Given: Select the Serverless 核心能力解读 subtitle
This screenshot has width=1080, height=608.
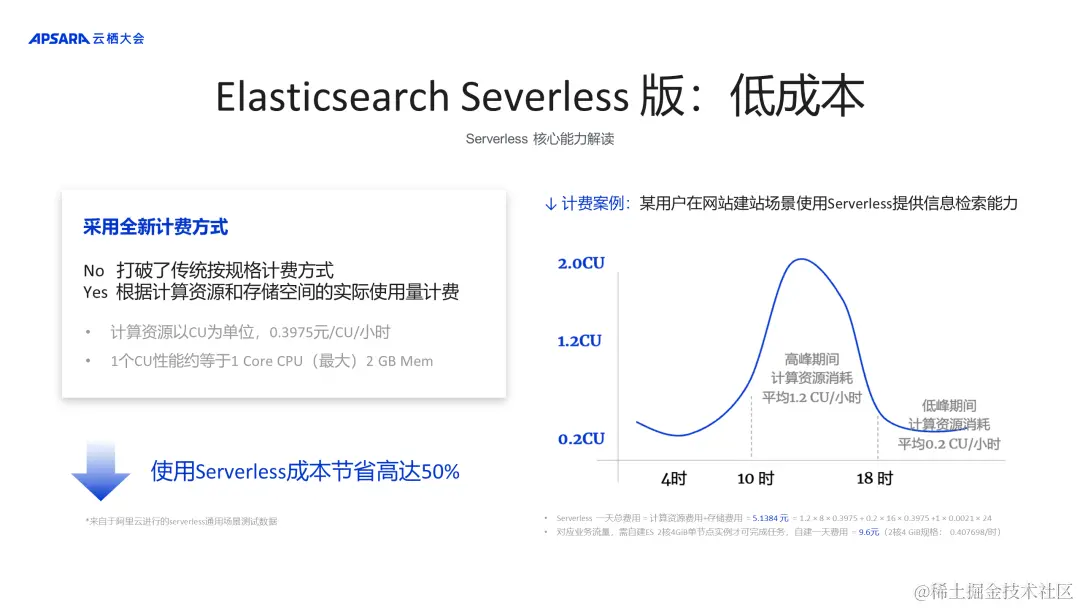Looking at the screenshot, I should (x=540, y=138).
